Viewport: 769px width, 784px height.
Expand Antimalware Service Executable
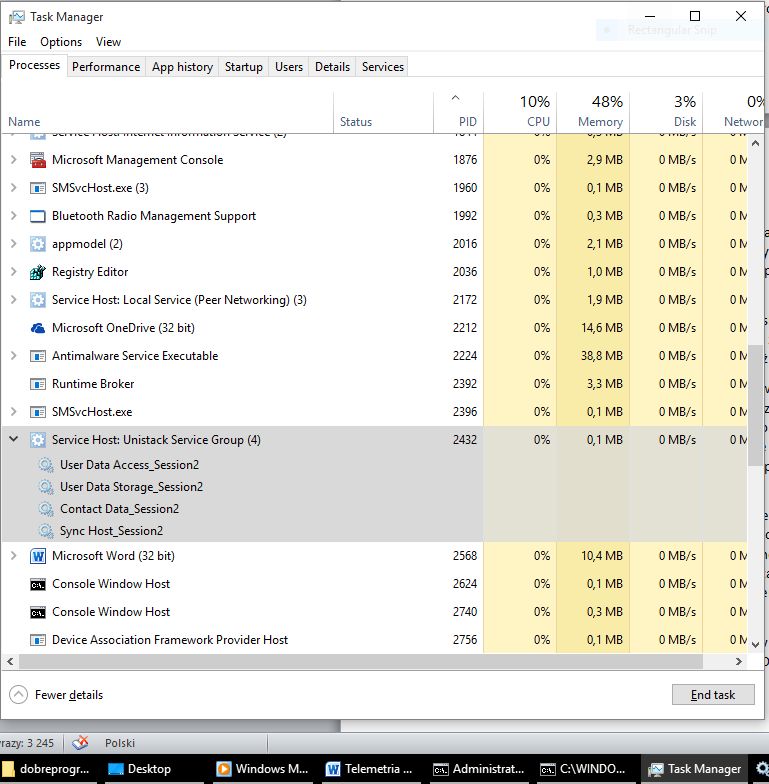coord(14,356)
